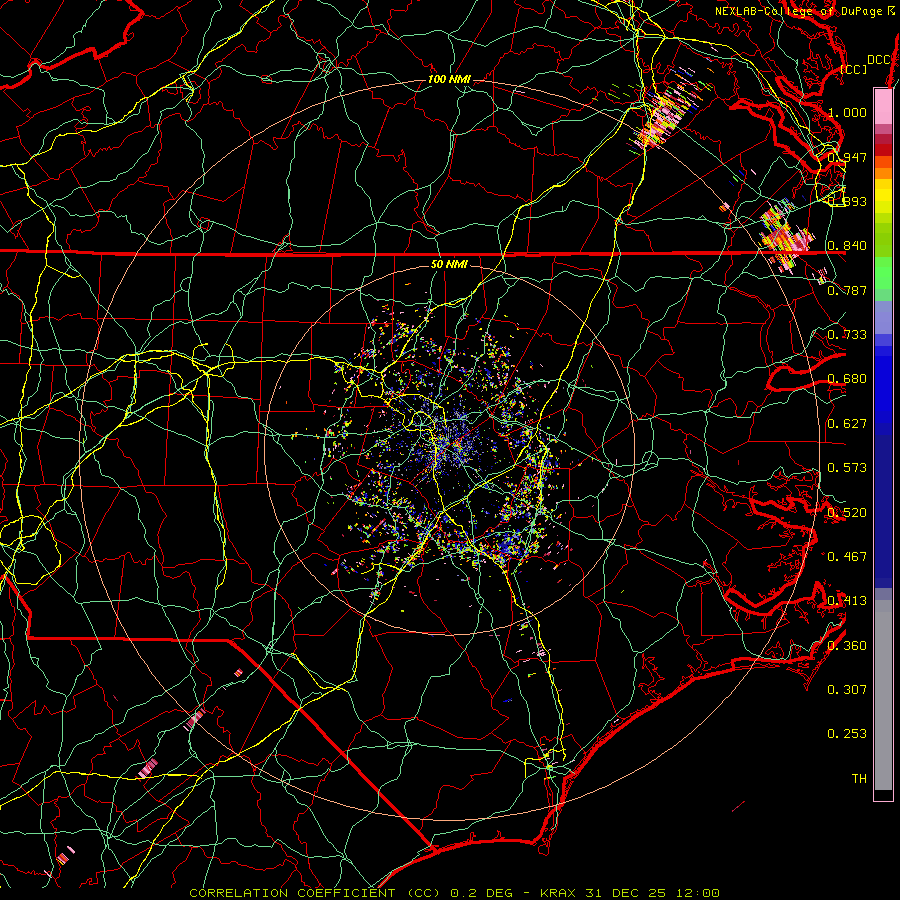900x900 pixels.
Task: Click the 0.253 scale value
Action: (x=847, y=734)
